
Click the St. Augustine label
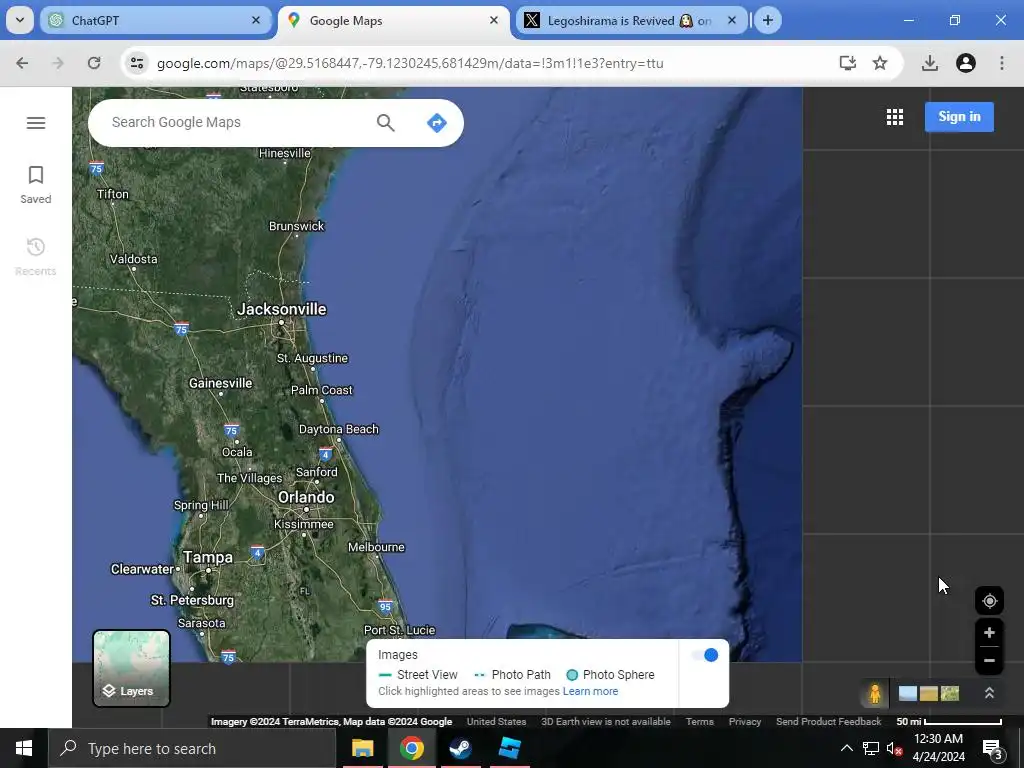pos(312,359)
